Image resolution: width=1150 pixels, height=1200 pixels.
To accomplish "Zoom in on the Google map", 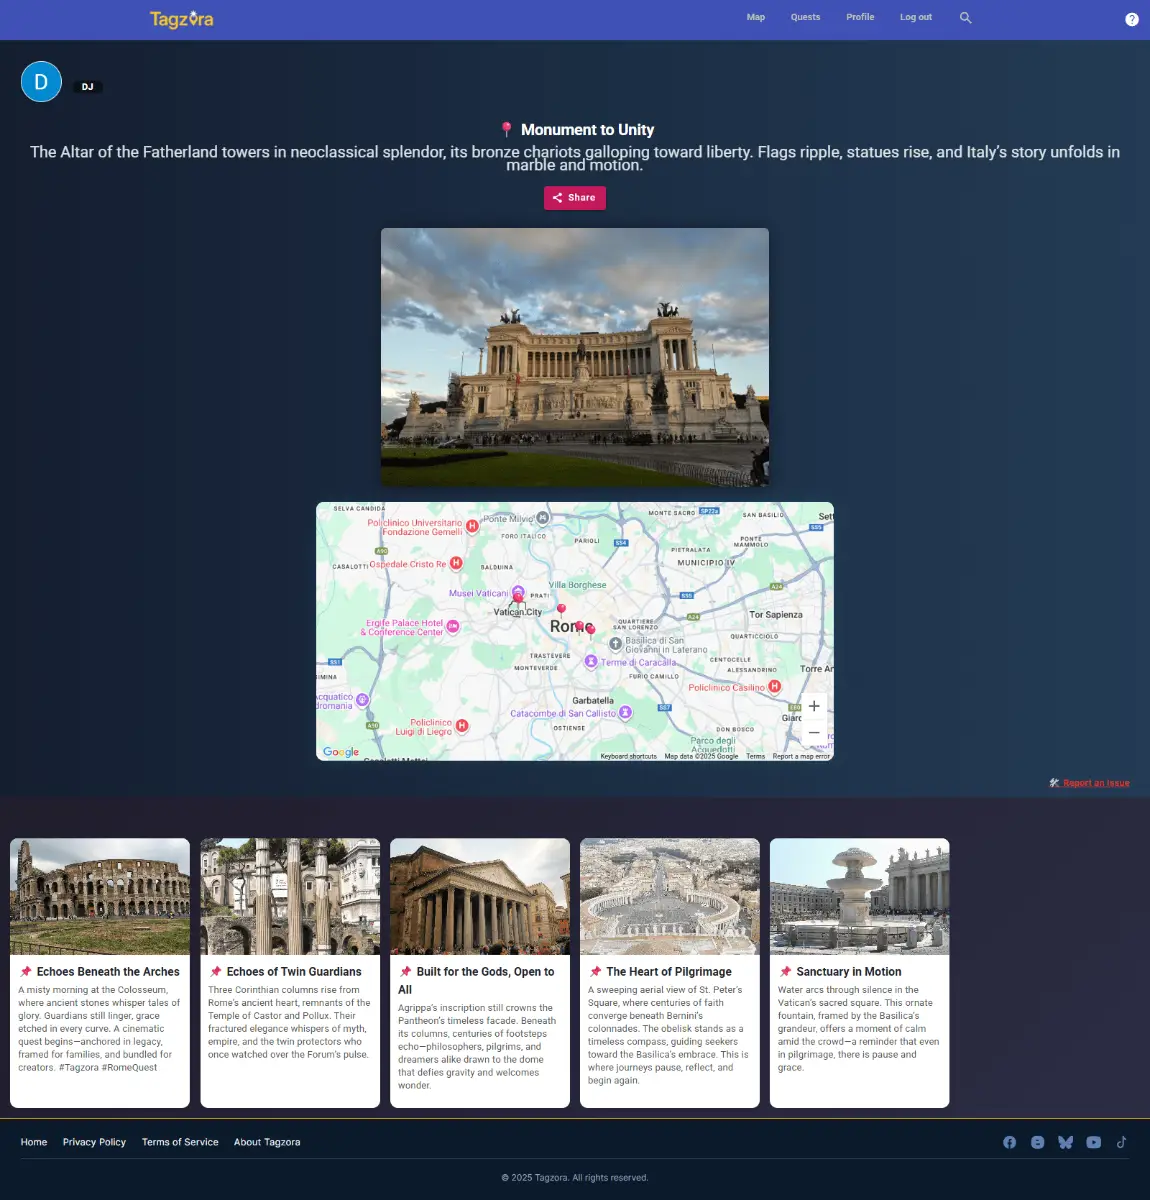I will tap(814, 706).
